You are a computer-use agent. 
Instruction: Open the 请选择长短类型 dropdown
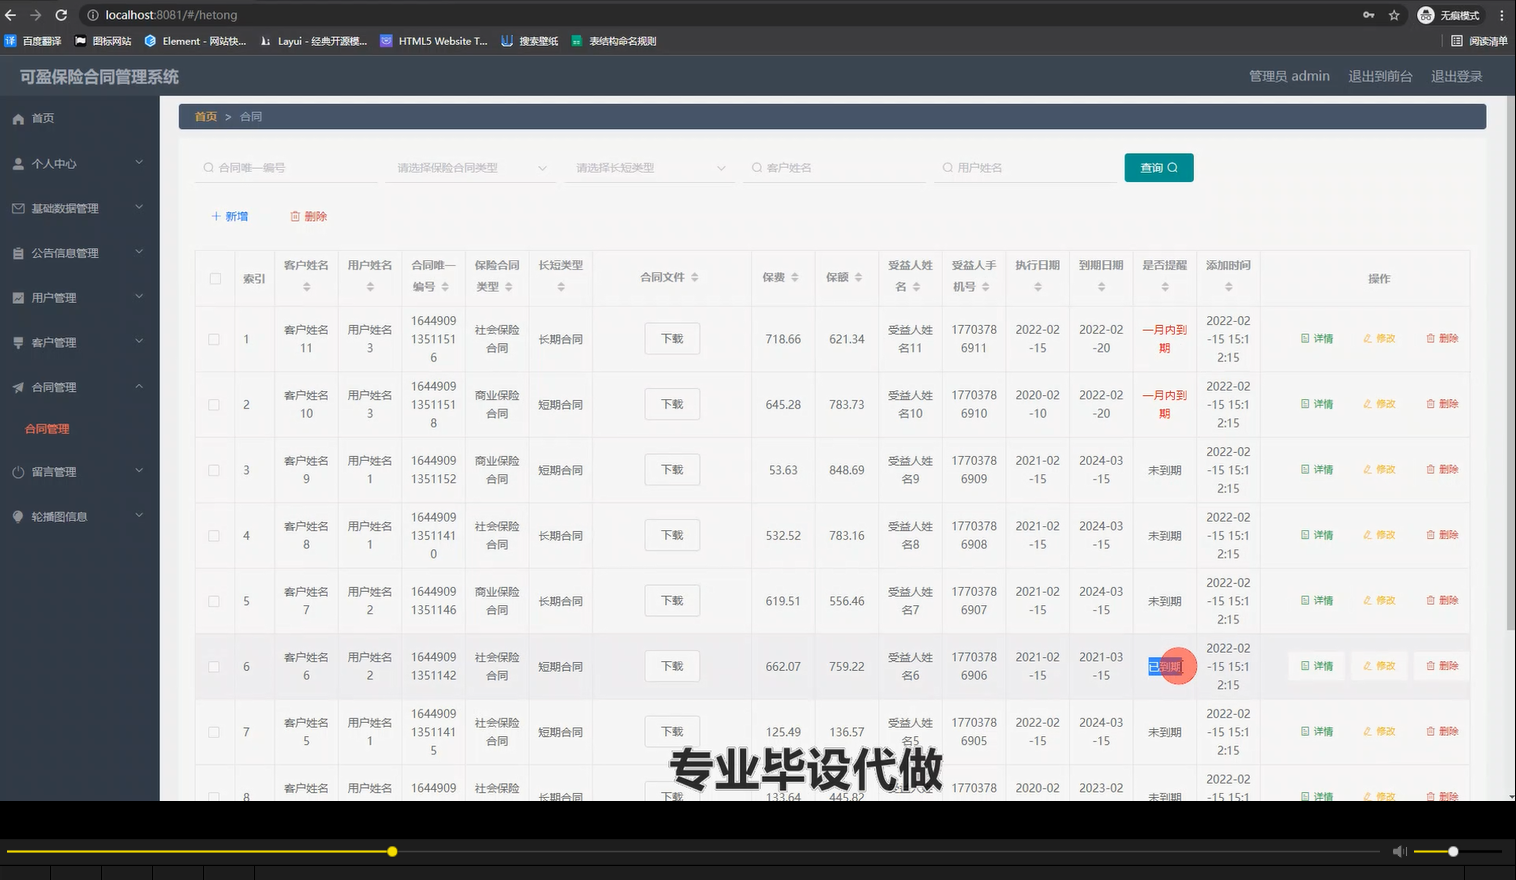(648, 167)
